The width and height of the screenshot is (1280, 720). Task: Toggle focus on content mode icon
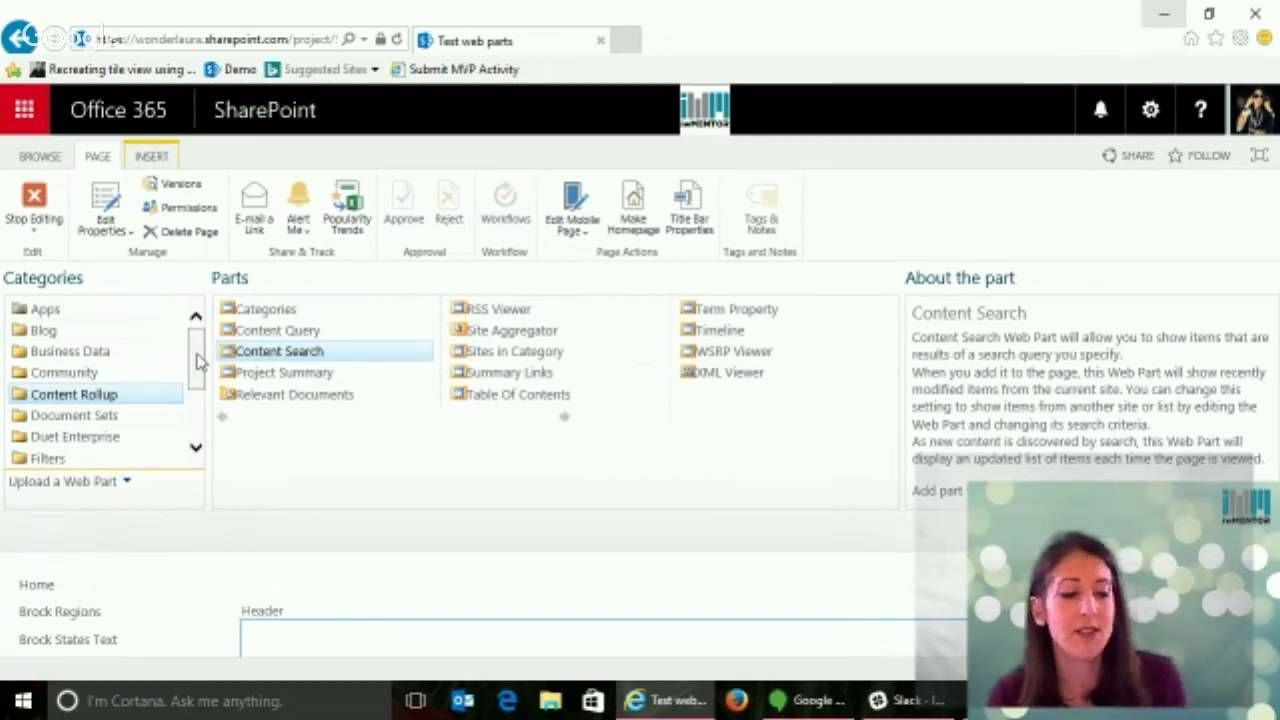coord(1259,156)
